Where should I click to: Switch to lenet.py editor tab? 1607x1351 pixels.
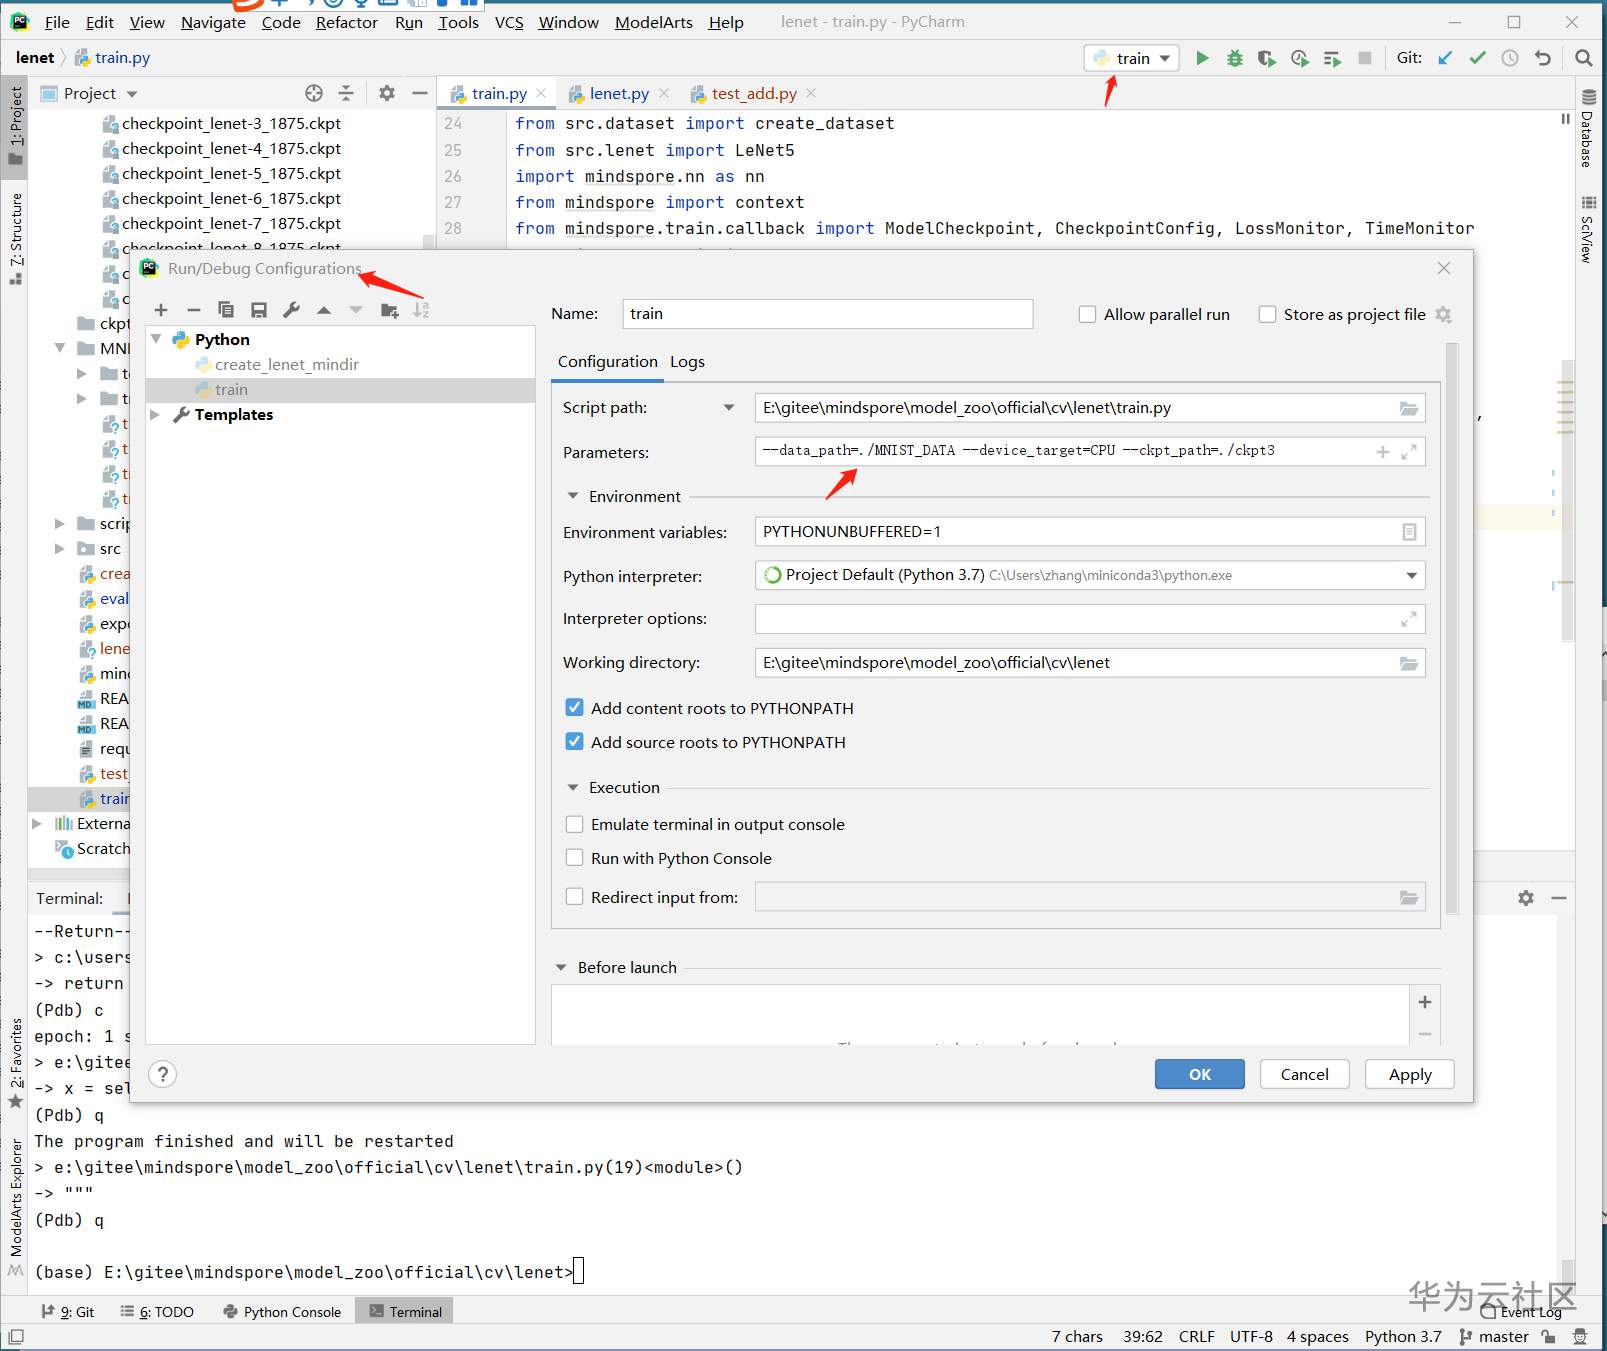619,93
